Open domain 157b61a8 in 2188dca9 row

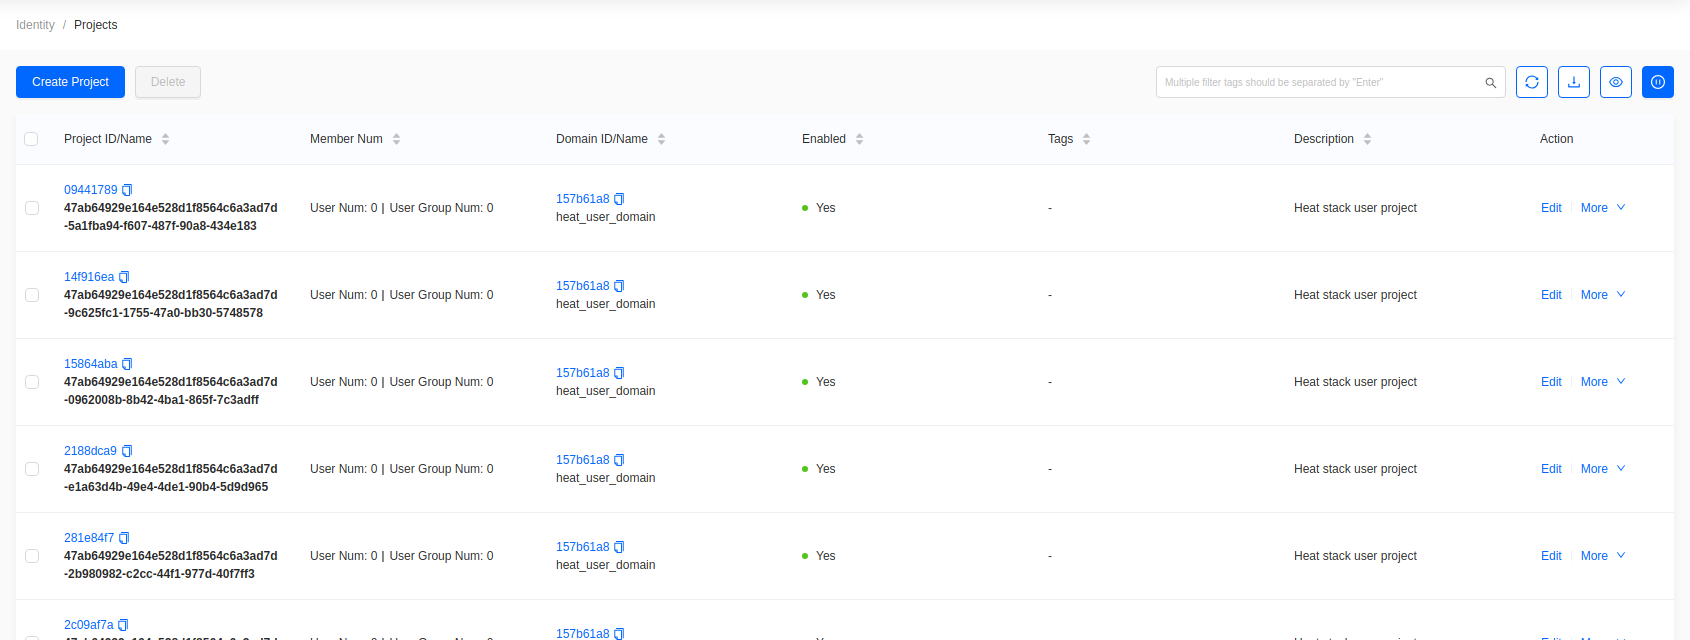582,460
